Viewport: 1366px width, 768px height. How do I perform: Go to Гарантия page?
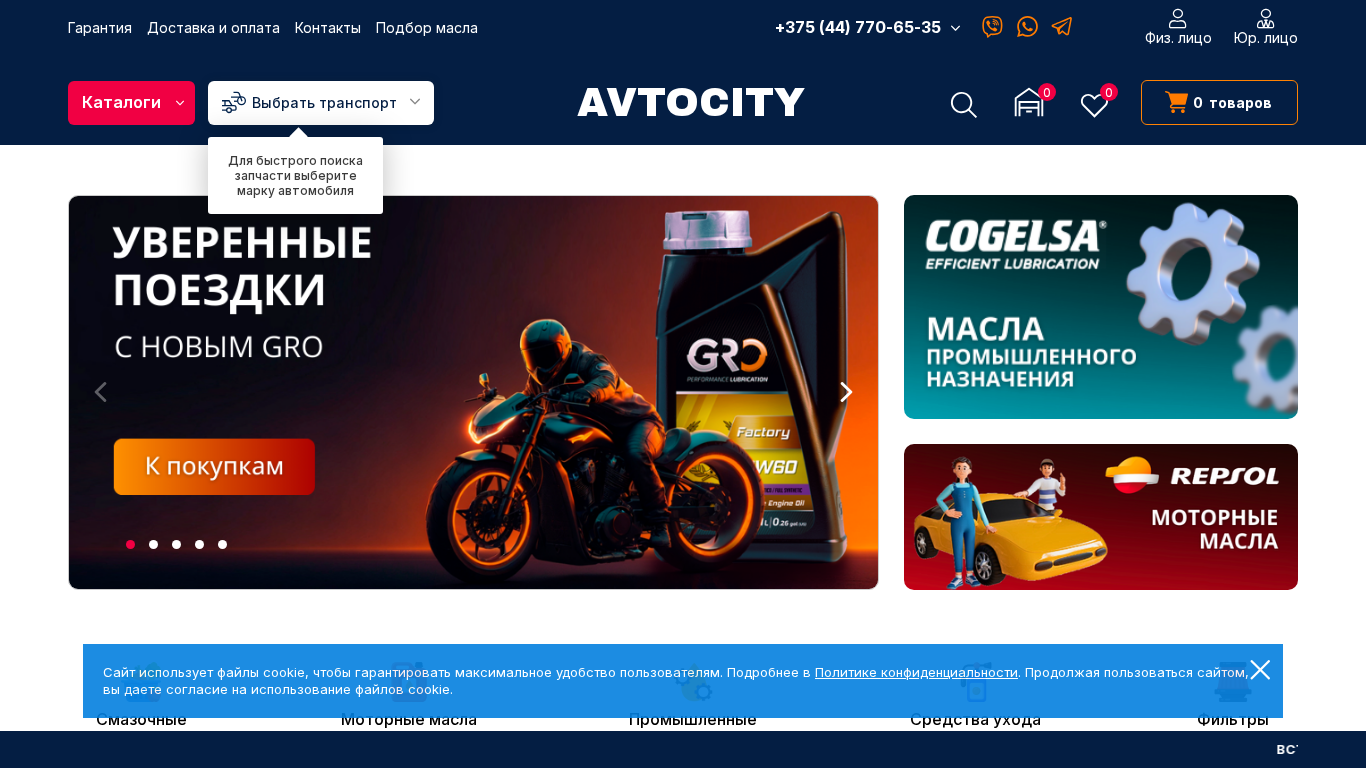click(x=100, y=28)
